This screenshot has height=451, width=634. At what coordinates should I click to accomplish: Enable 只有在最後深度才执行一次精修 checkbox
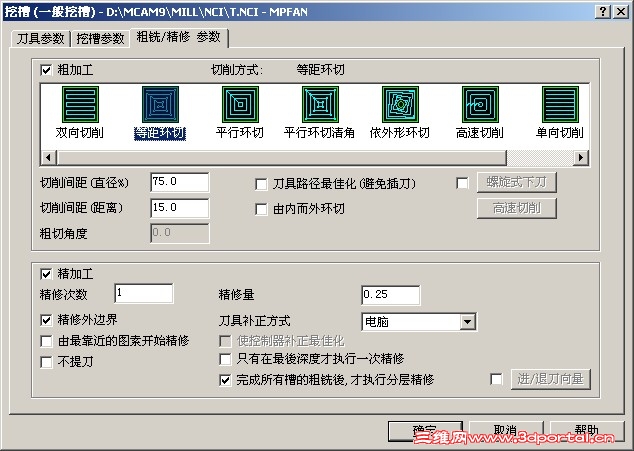click(225, 359)
